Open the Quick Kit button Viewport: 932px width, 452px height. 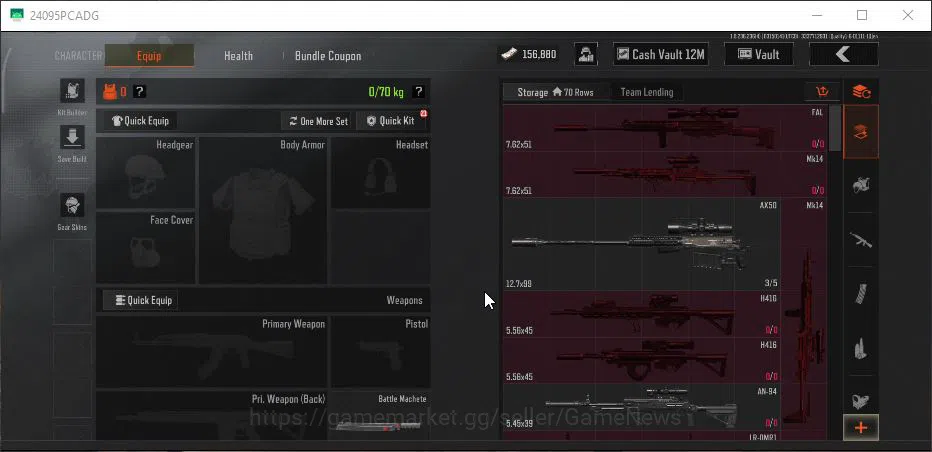(x=391, y=121)
